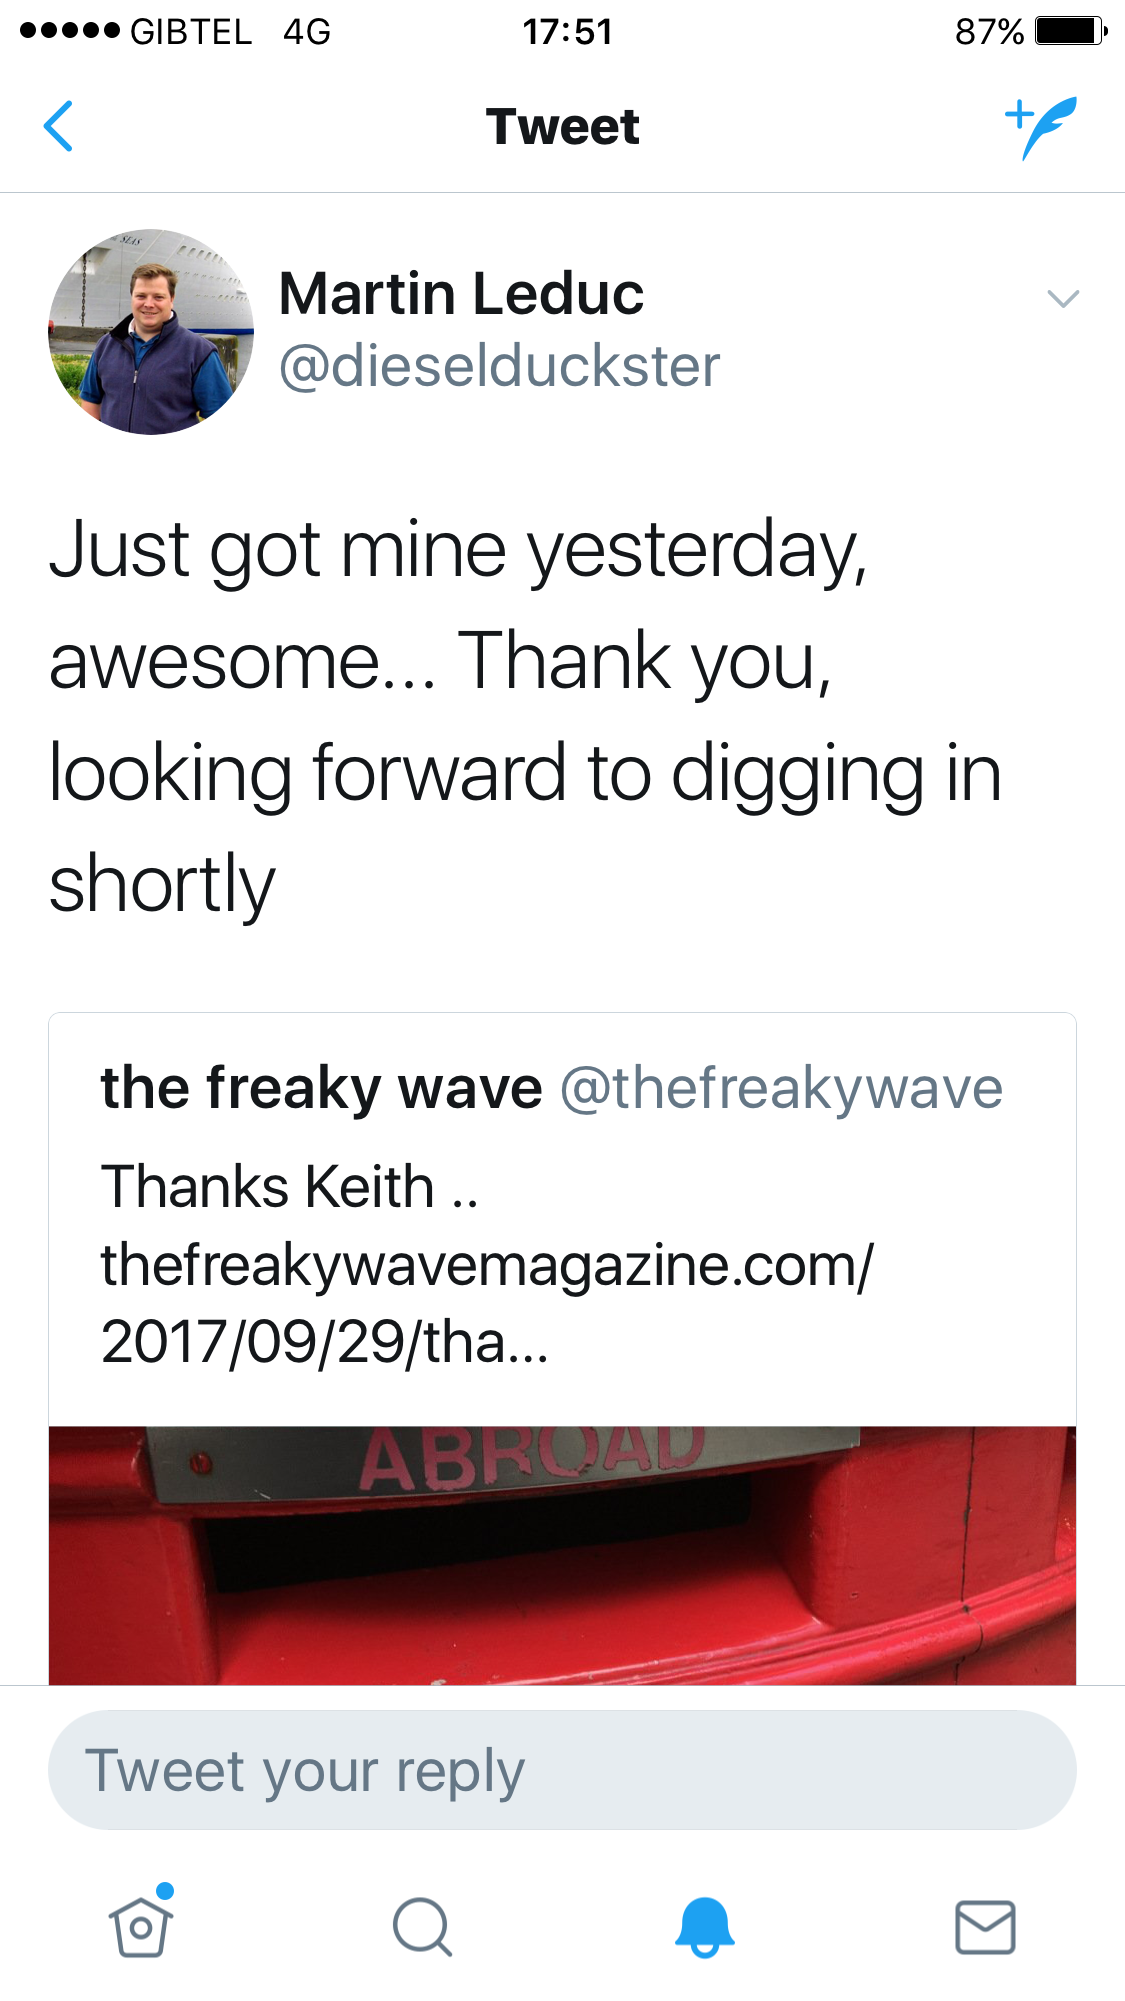Screen dimensions: 1125x2001
Task: Tap the GIBTEL signal strength dots
Action: click(70, 31)
